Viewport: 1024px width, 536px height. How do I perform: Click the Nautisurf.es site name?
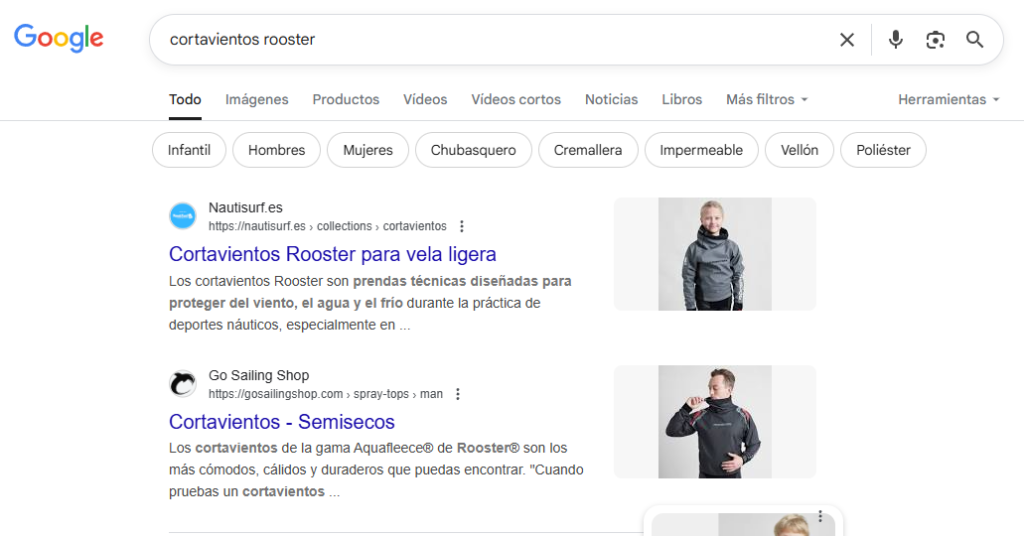246,208
